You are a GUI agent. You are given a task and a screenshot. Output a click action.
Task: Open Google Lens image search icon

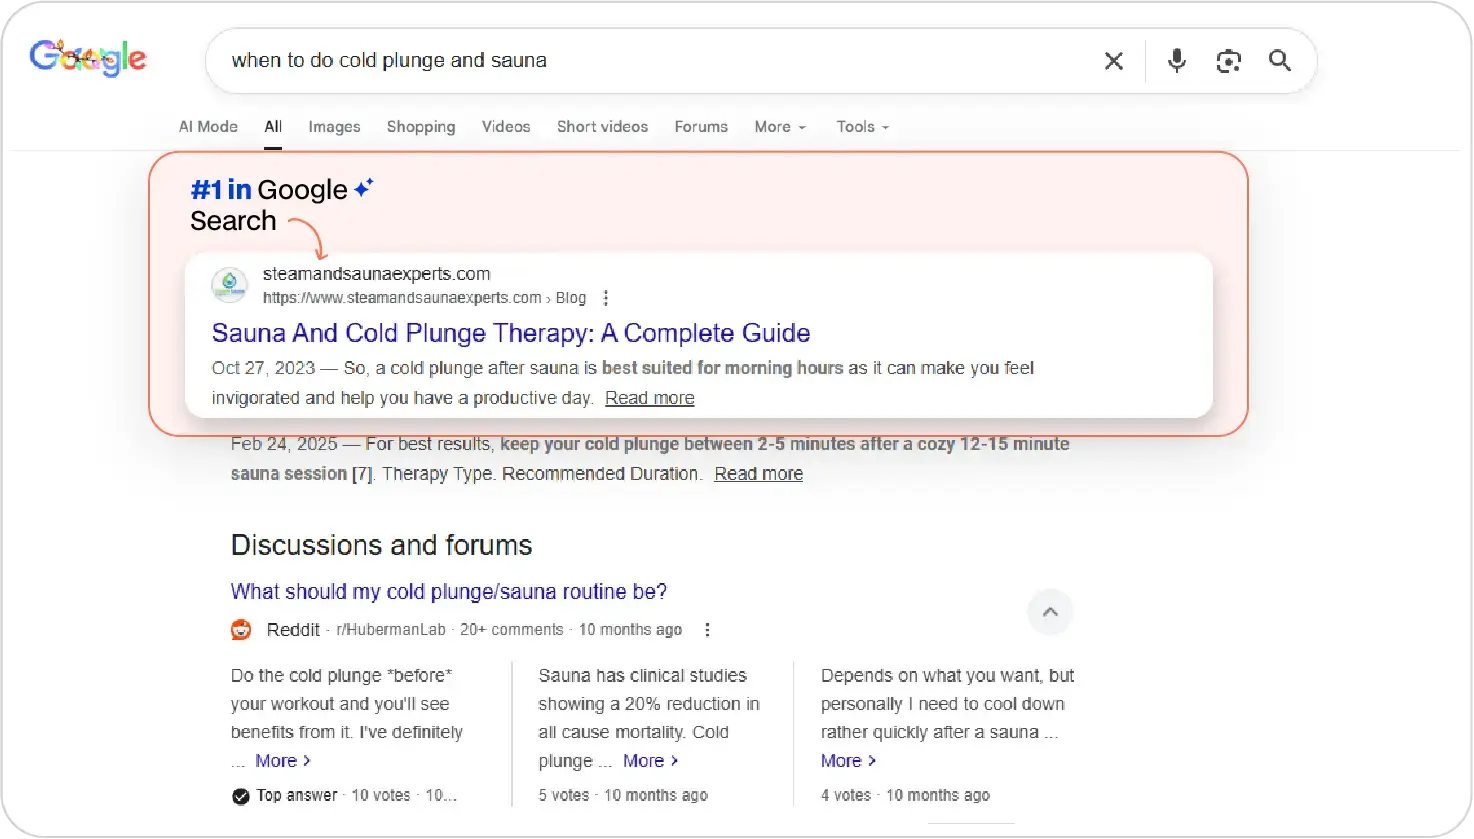pos(1228,61)
